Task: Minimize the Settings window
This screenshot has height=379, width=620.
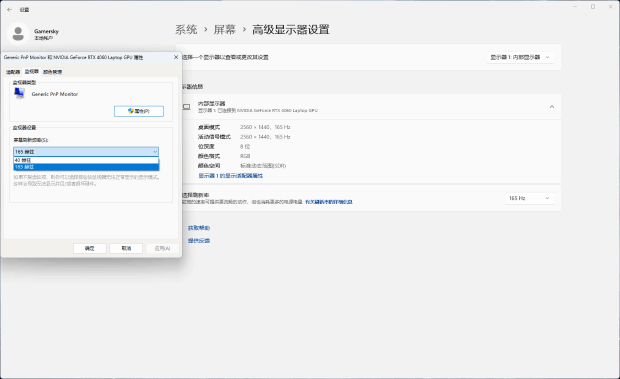Action: coord(575,7)
